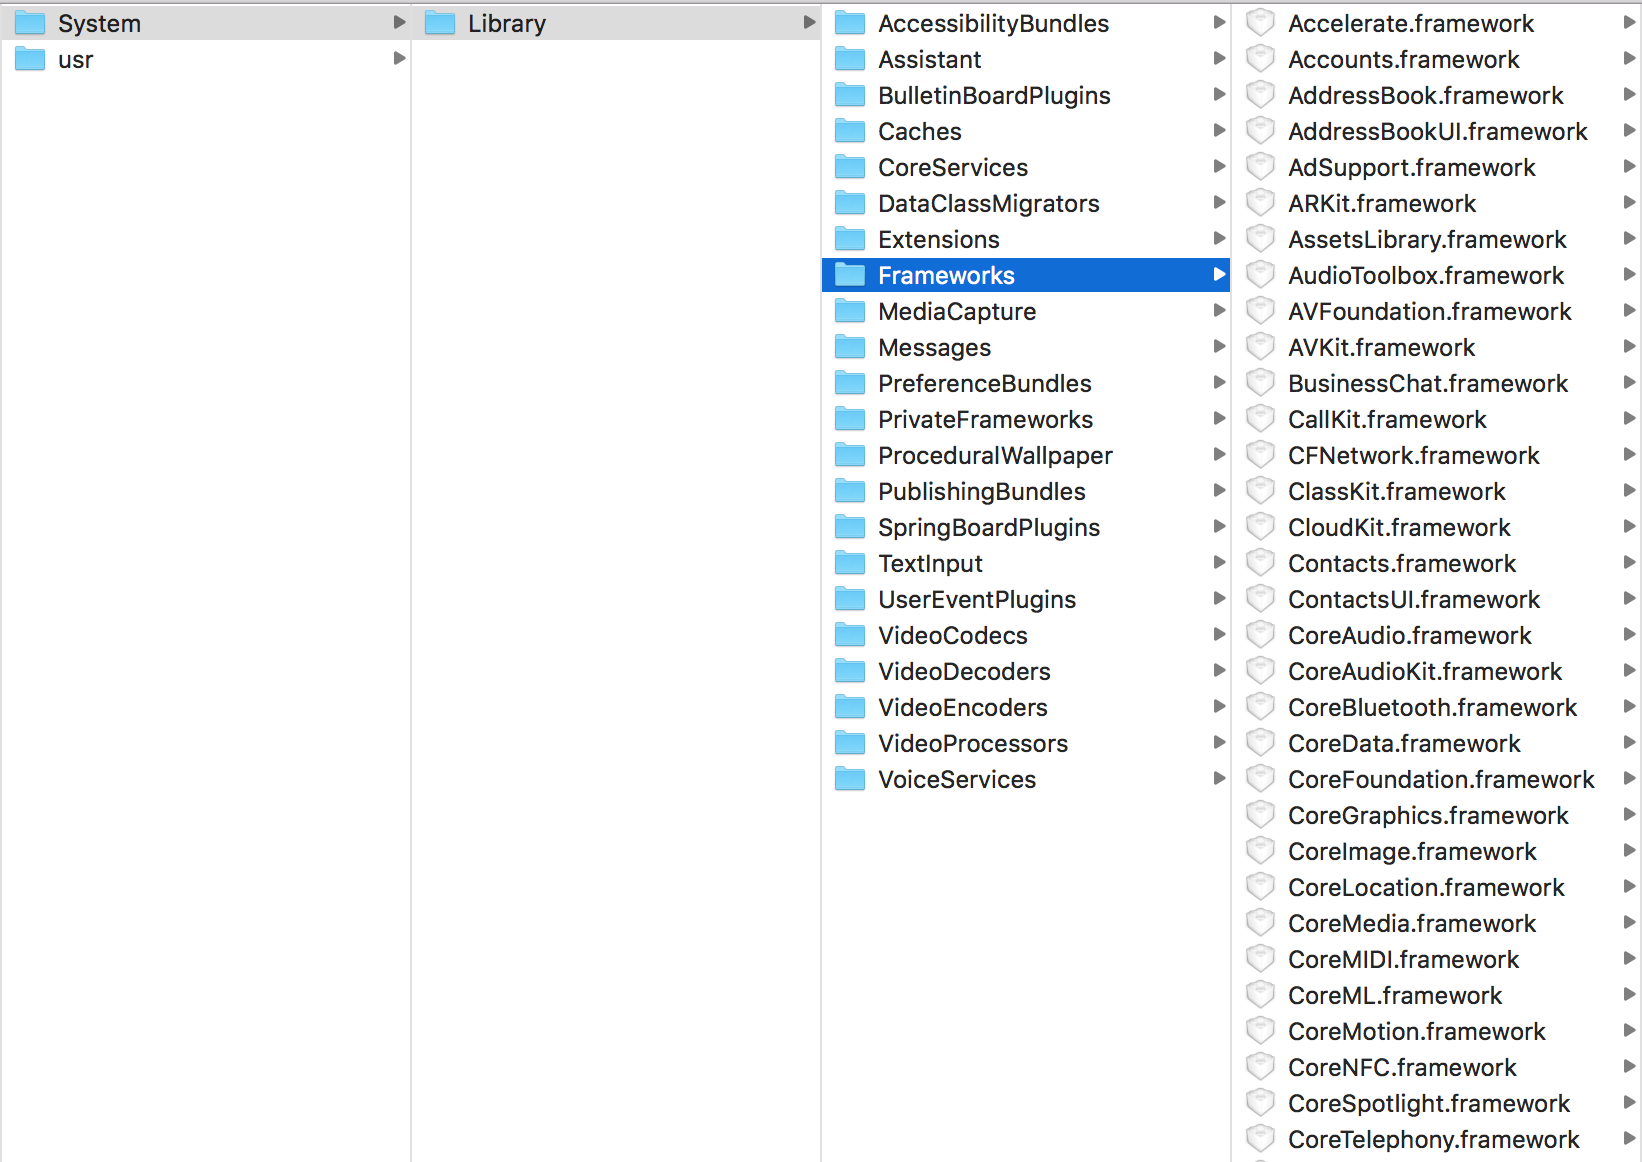Screen dimensions: 1642x1162
Task: Expand the System folder arrow
Action: click(399, 22)
